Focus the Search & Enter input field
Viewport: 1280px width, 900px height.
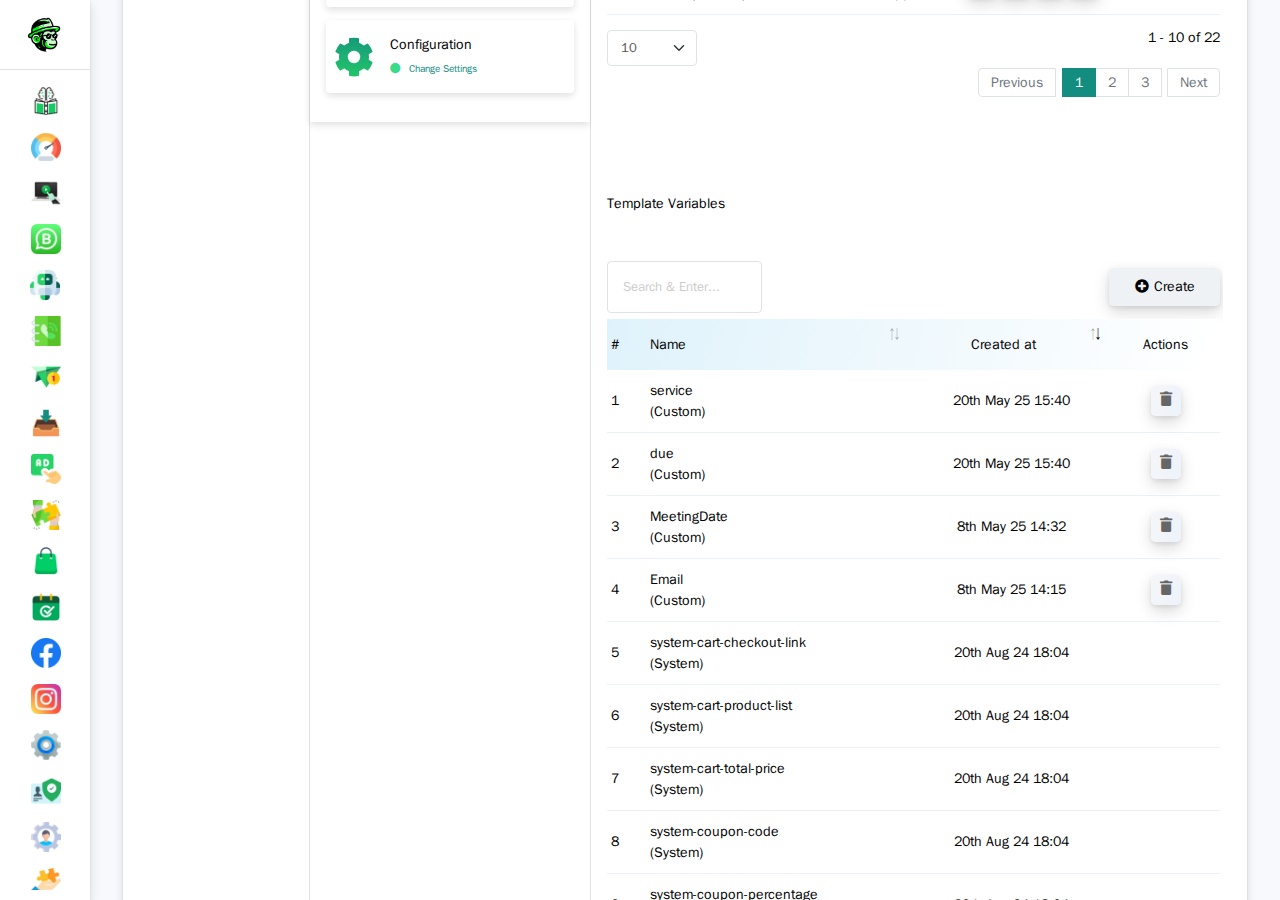click(x=684, y=287)
